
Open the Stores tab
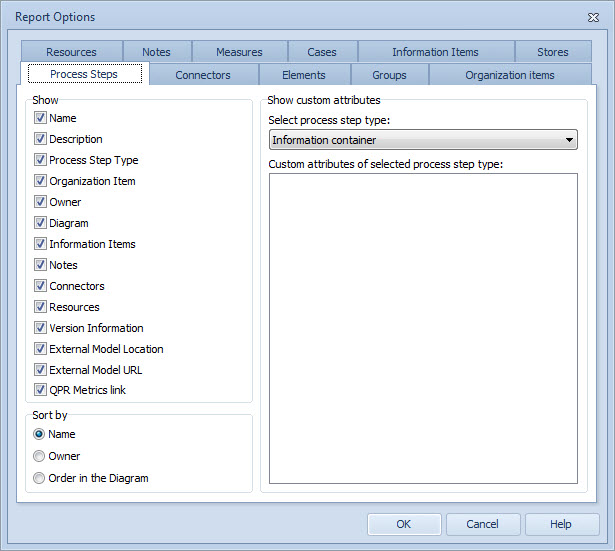pyautogui.click(x=552, y=52)
